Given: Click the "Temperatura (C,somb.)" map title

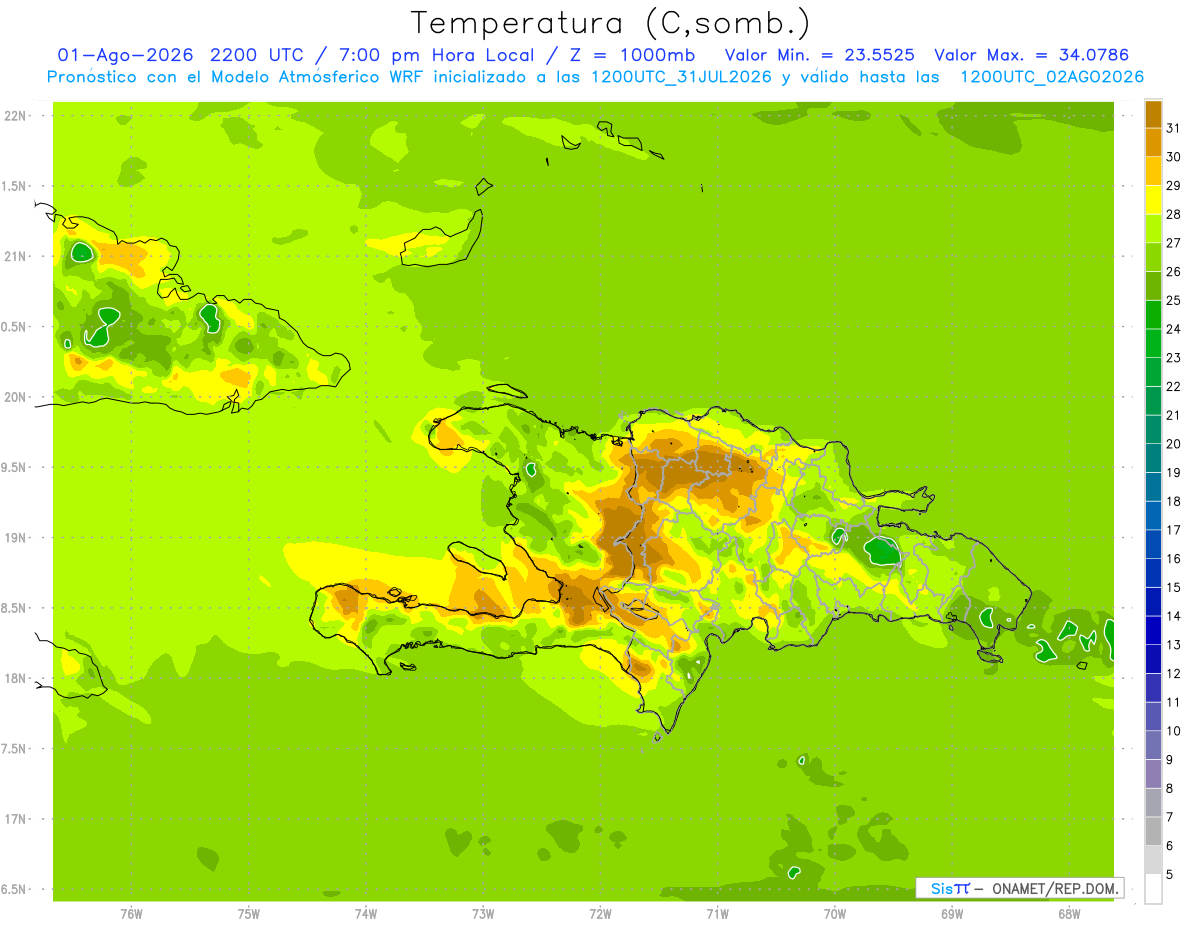Looking at the screenshot, I should pos(610,23).
